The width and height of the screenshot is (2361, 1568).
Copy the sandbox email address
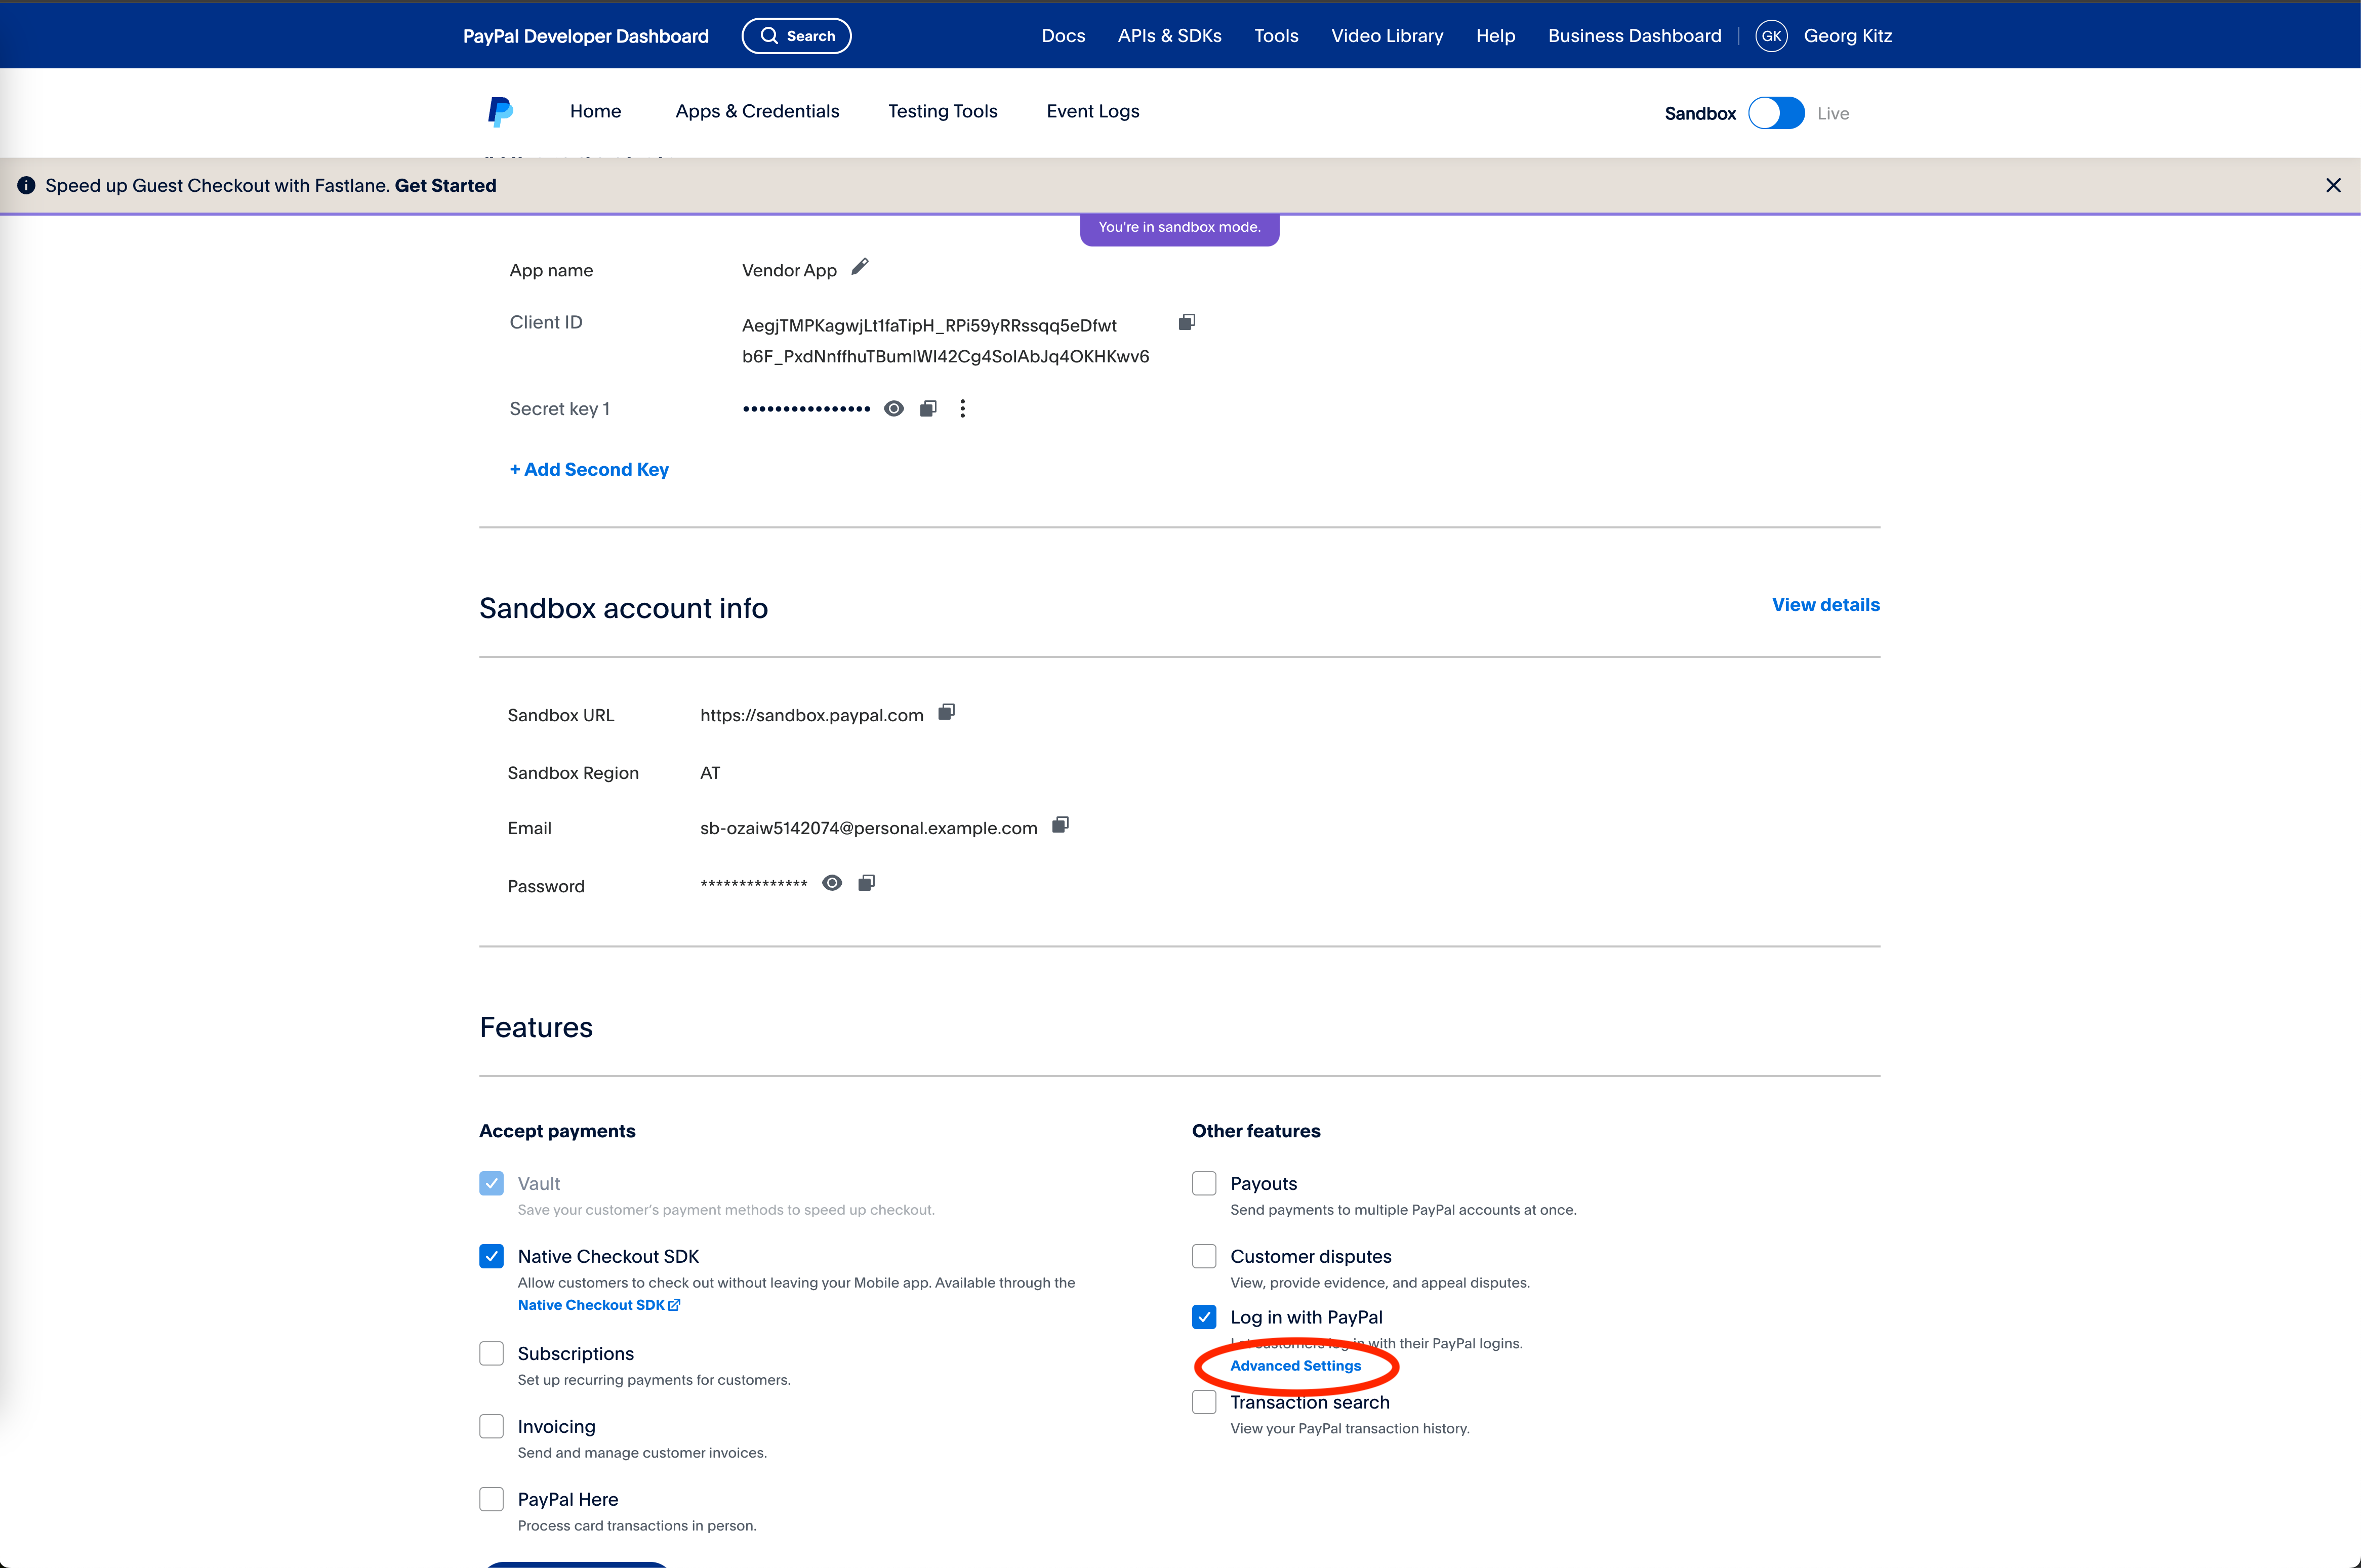[x=1060, y=825]
